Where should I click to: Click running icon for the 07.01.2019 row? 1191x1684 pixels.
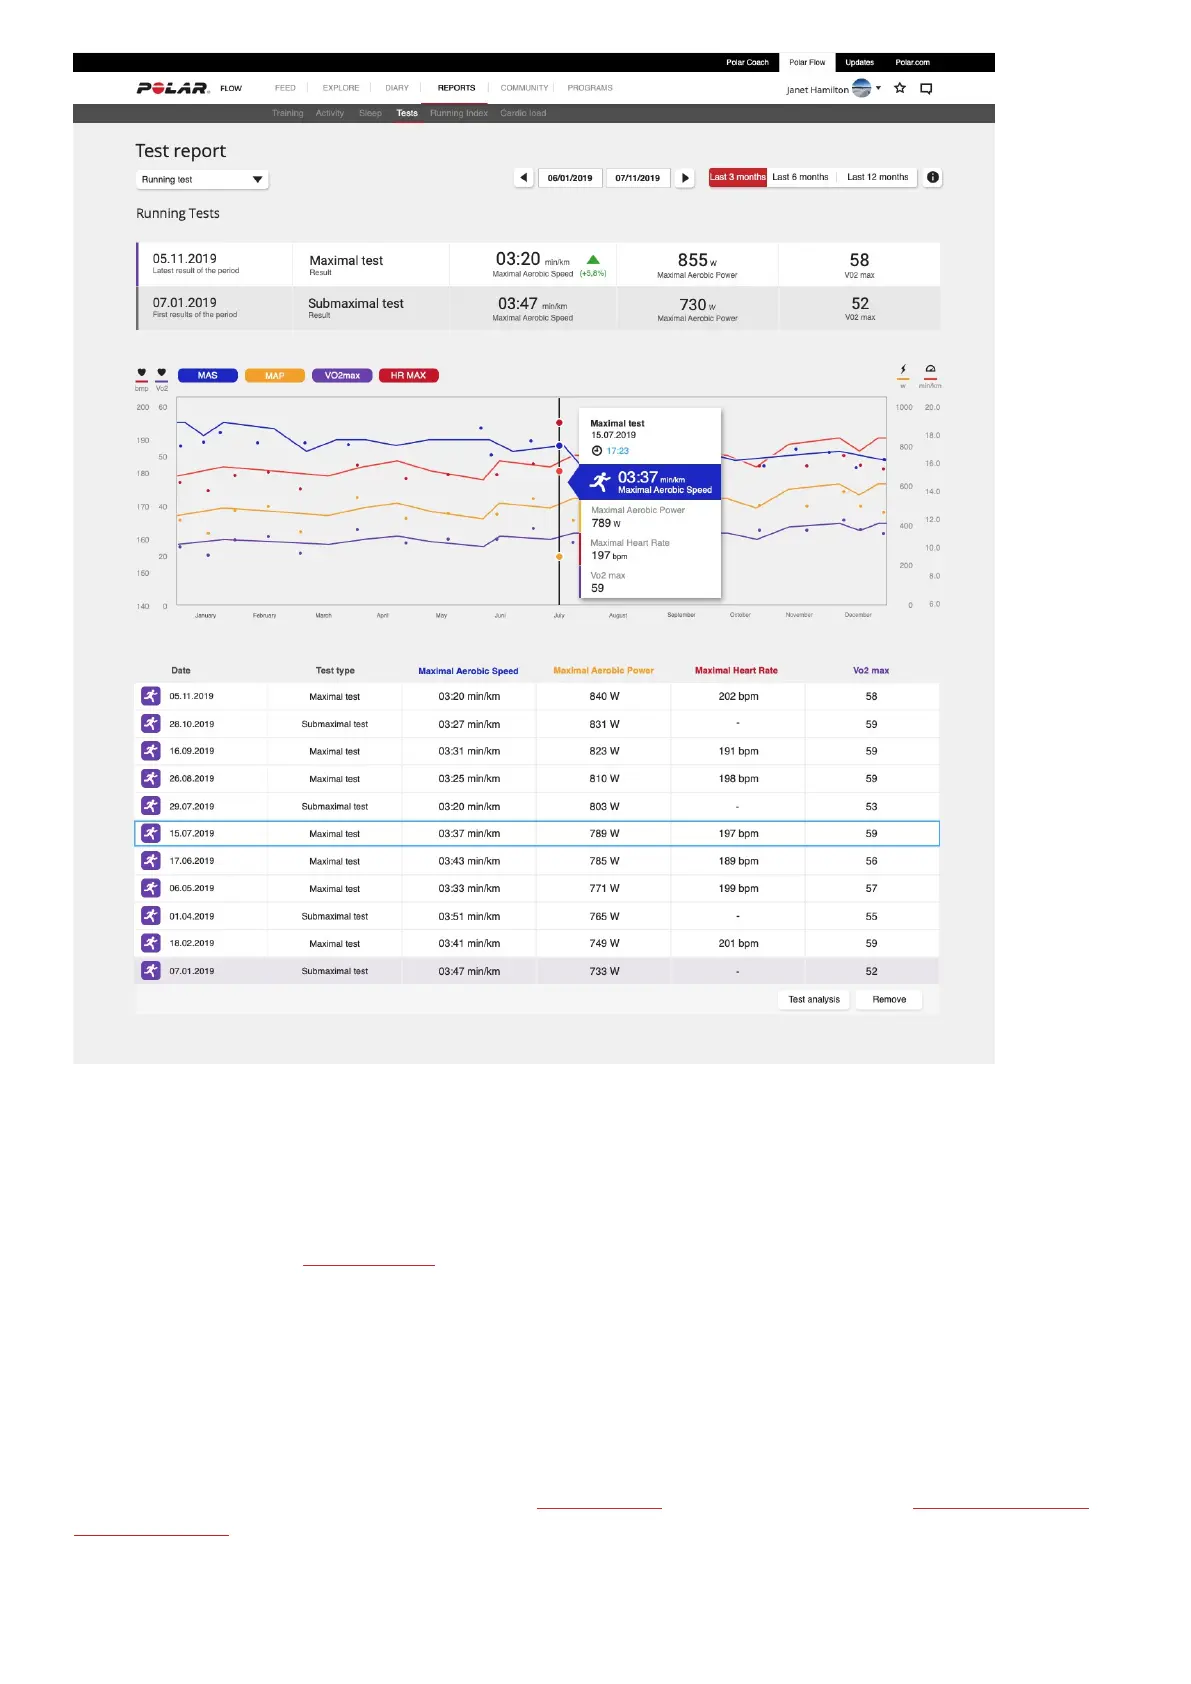coord(151,971)
